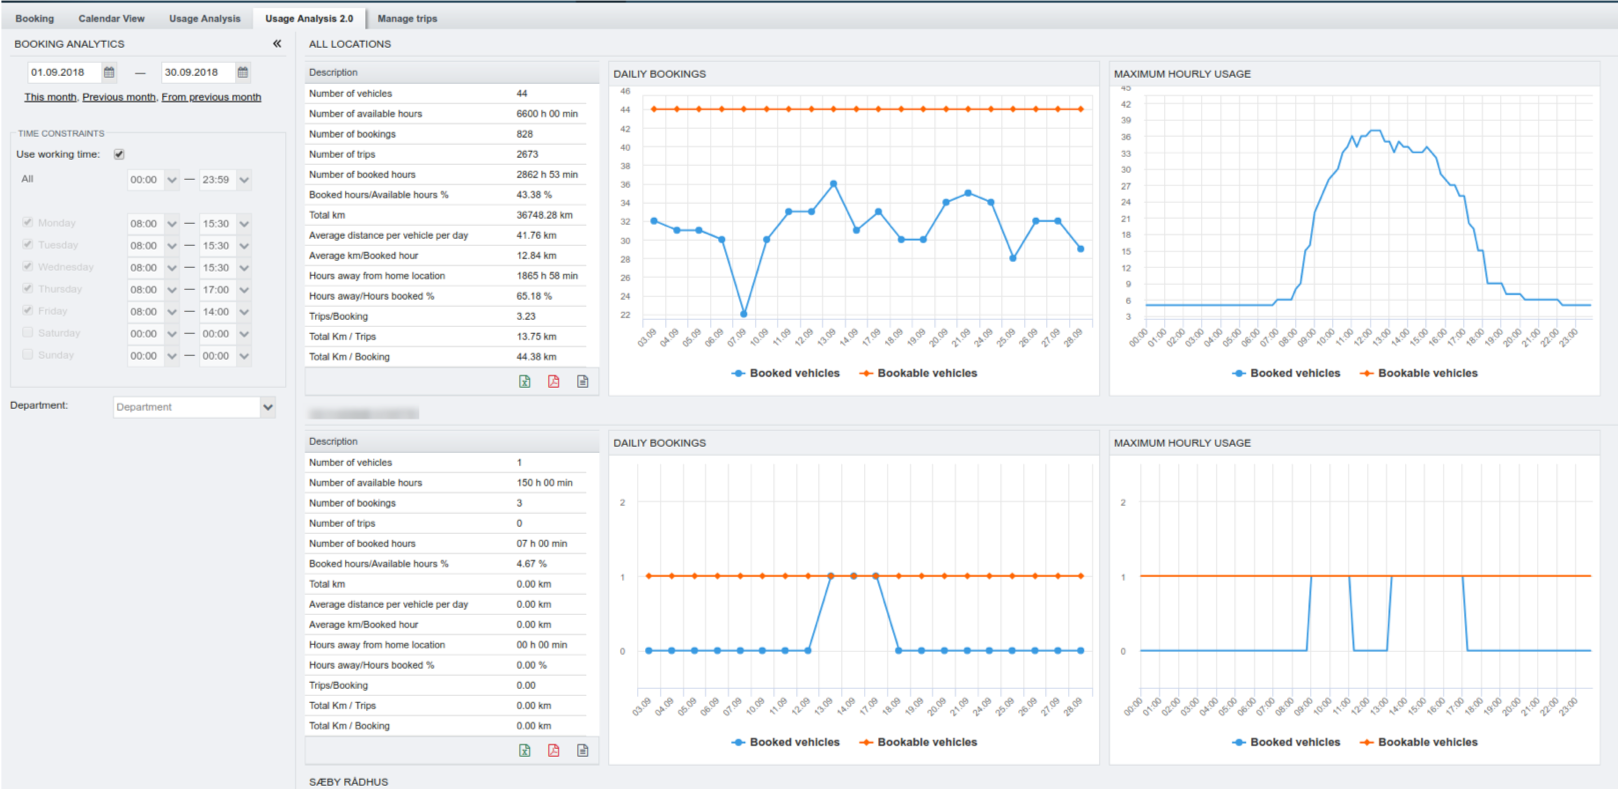Click the end date field 30.09.2018
1618x789 pixels.
pyautogui.click(x=198, y=72)
